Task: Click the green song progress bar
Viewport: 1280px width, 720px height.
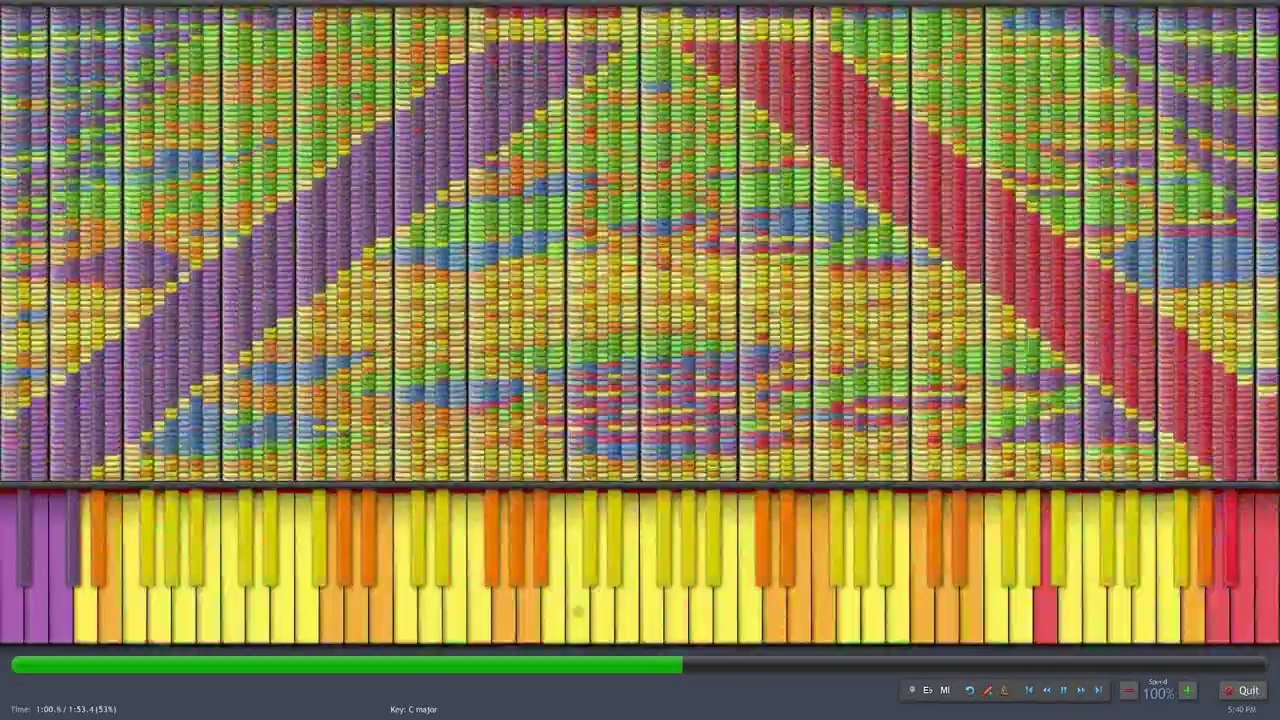Action: [348, 665]
